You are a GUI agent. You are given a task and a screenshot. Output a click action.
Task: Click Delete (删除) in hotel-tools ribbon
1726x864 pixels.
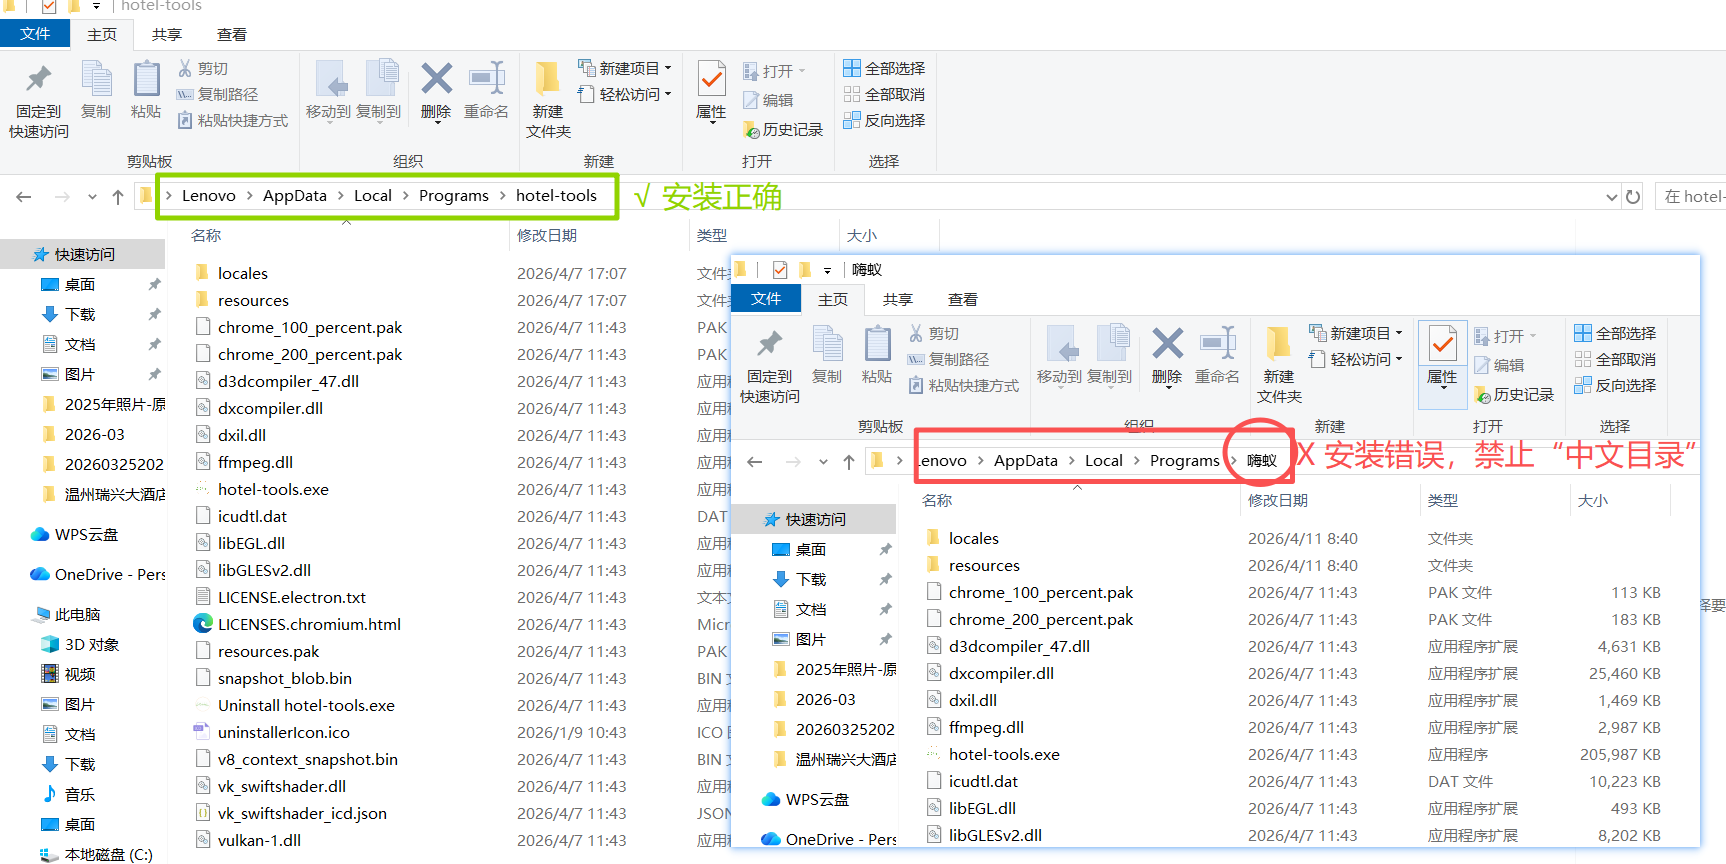click(436, 91)
